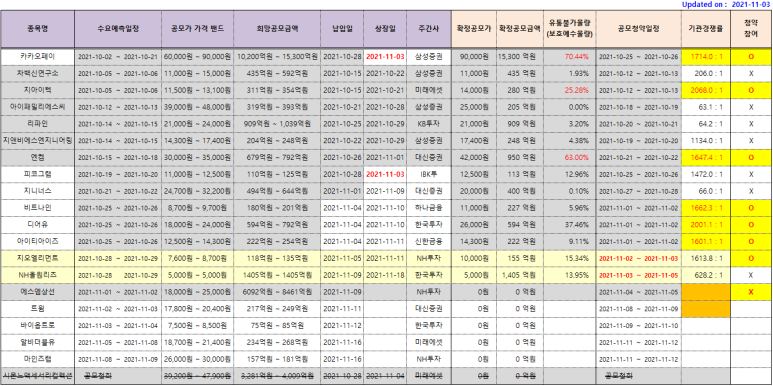Select the 1662.3 : 1 ratio cell
Image resolution: width=773 pixels, height=386 pixels.
coord(705,208)
